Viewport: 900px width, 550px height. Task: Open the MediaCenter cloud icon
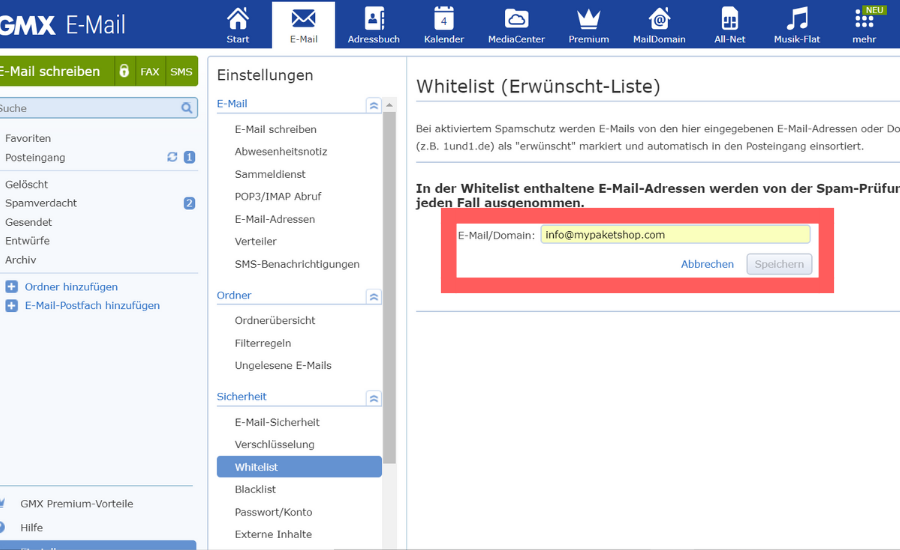click(x=516, y=19)
